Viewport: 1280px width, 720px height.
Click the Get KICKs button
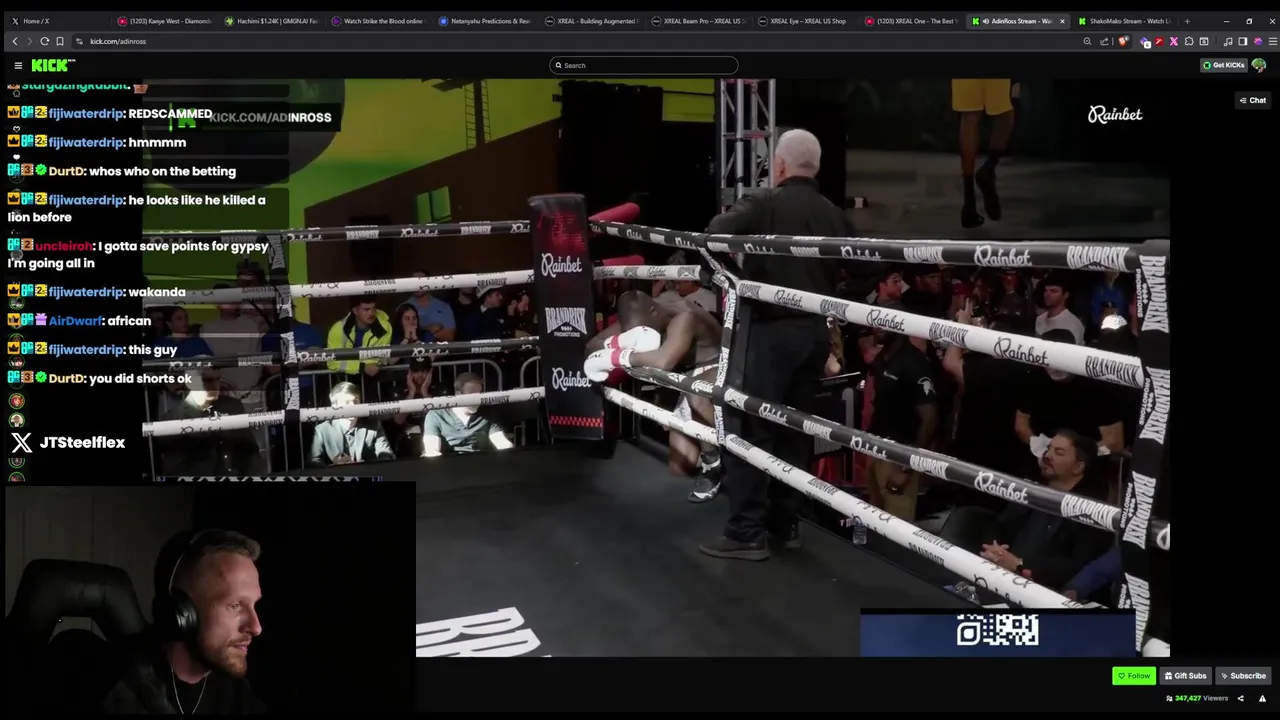coord(1224,65)
